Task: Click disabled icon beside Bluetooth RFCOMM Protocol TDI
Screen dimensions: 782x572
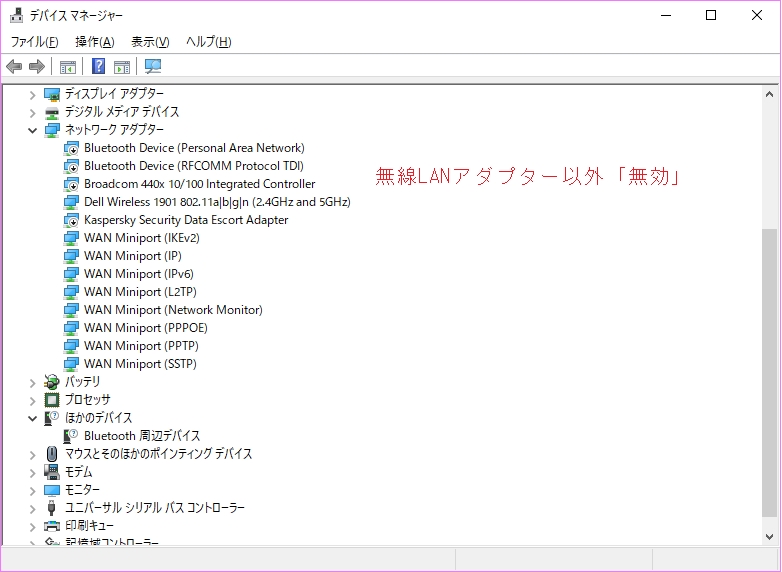Action: coord(71,166)
